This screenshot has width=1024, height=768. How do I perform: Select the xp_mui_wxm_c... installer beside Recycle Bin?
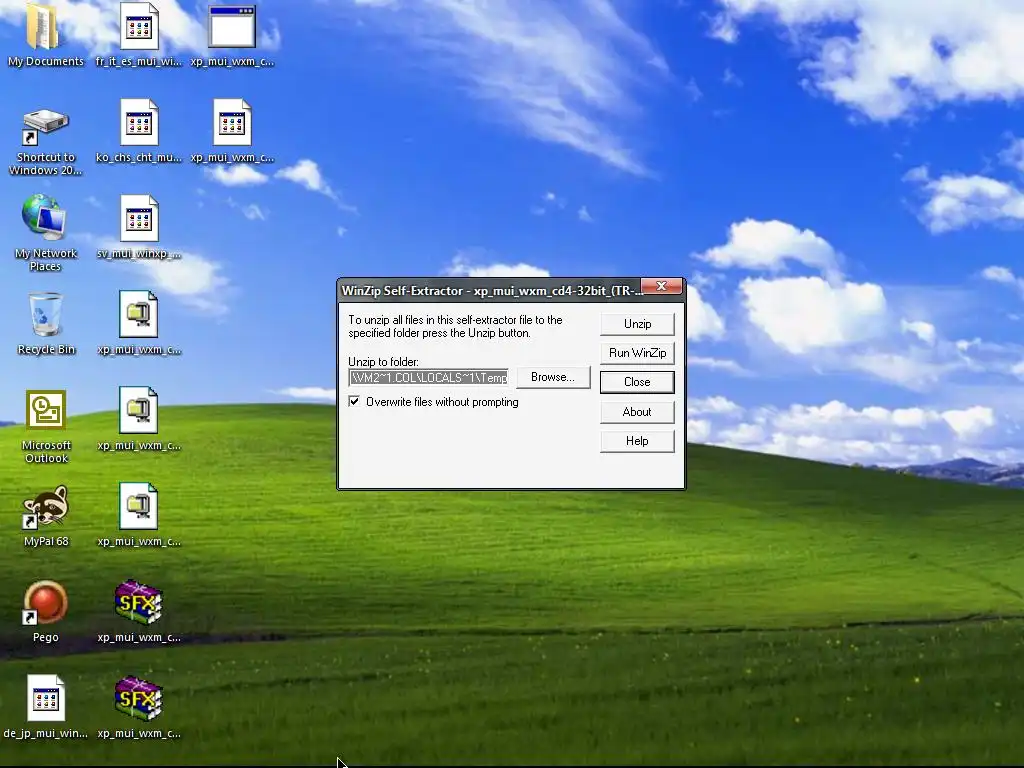pyautogui.click(x=138, y=314)
